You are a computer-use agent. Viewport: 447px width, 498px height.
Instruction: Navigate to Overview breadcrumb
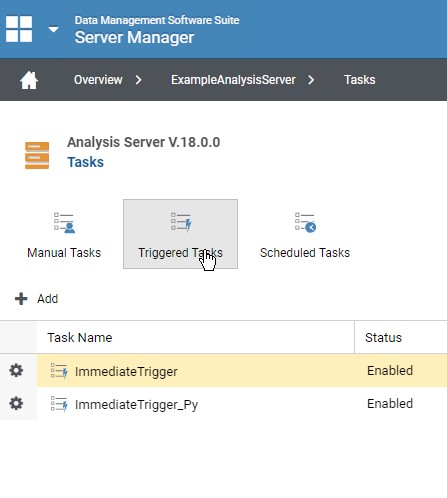coord(98,80)
